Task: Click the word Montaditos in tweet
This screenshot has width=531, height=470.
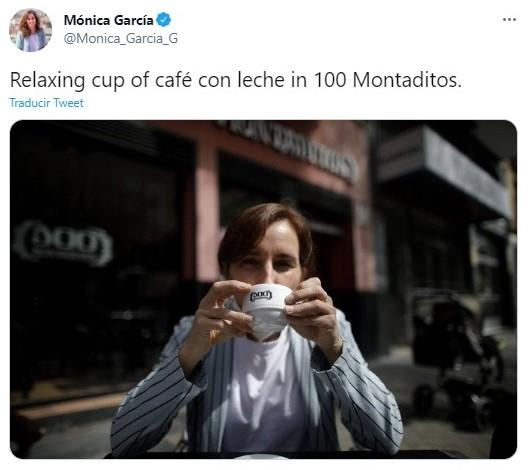Action: click(407, 80)
